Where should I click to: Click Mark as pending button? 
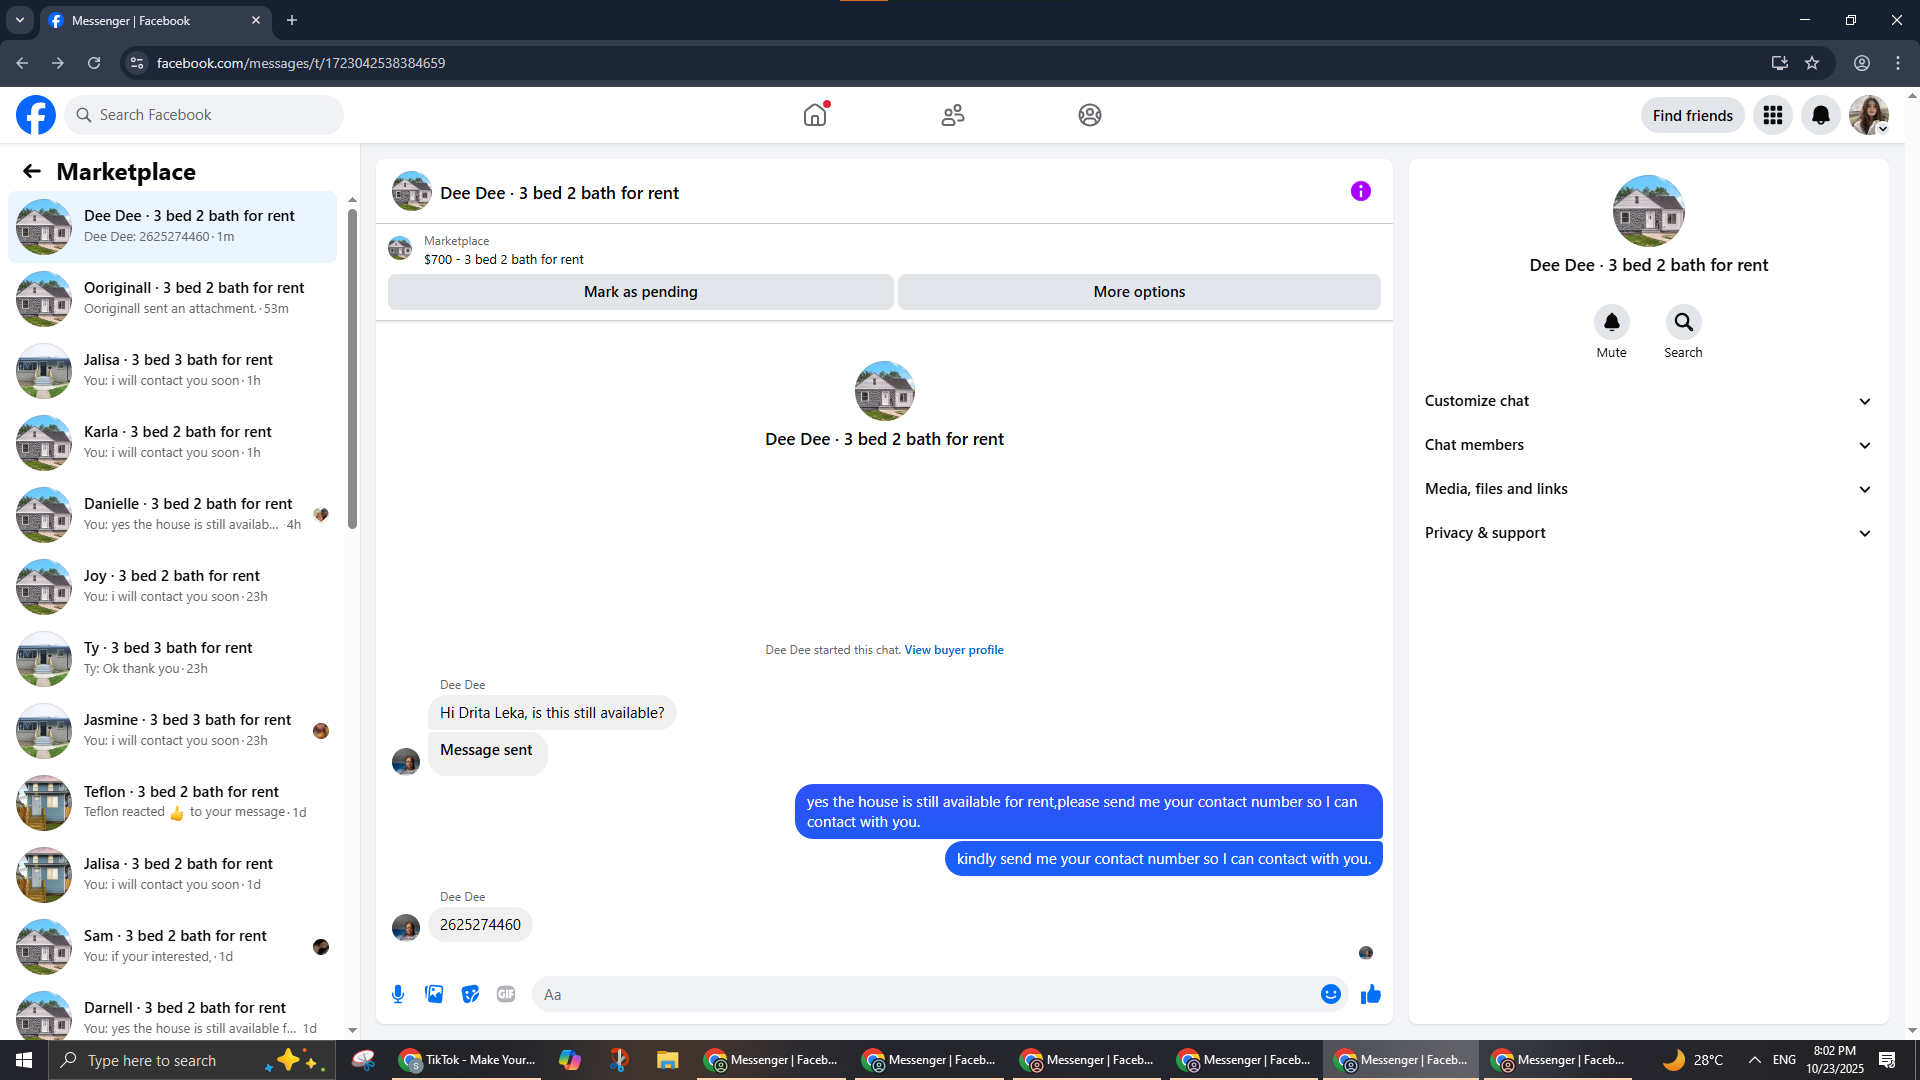point(640,292)
